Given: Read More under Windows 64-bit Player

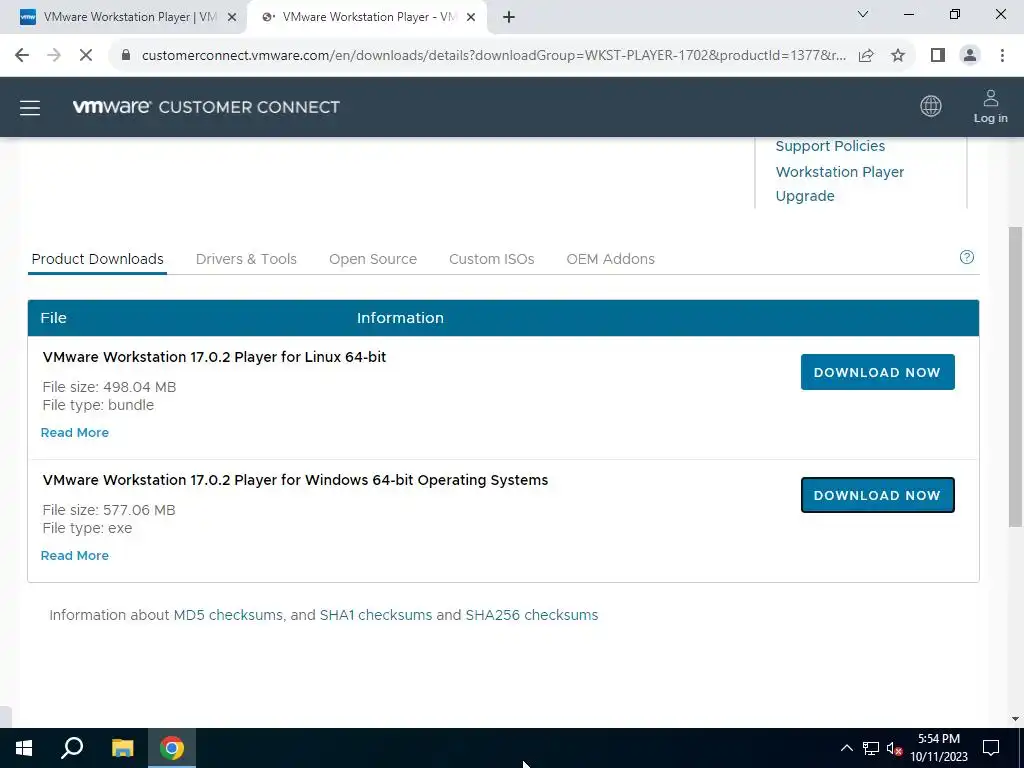Looking at the screenshot, I should [74, 556].
